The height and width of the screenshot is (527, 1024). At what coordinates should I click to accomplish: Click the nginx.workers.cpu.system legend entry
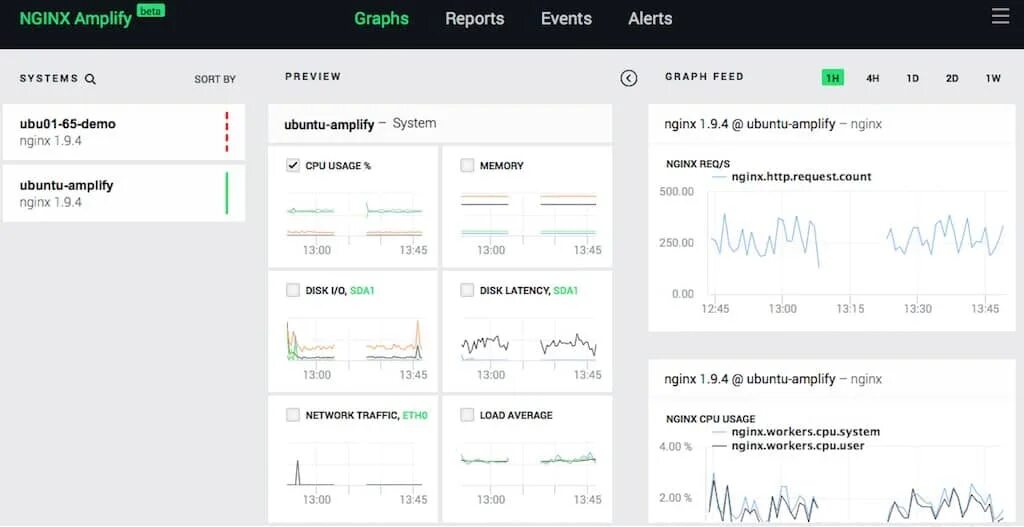tap(796, 432)
